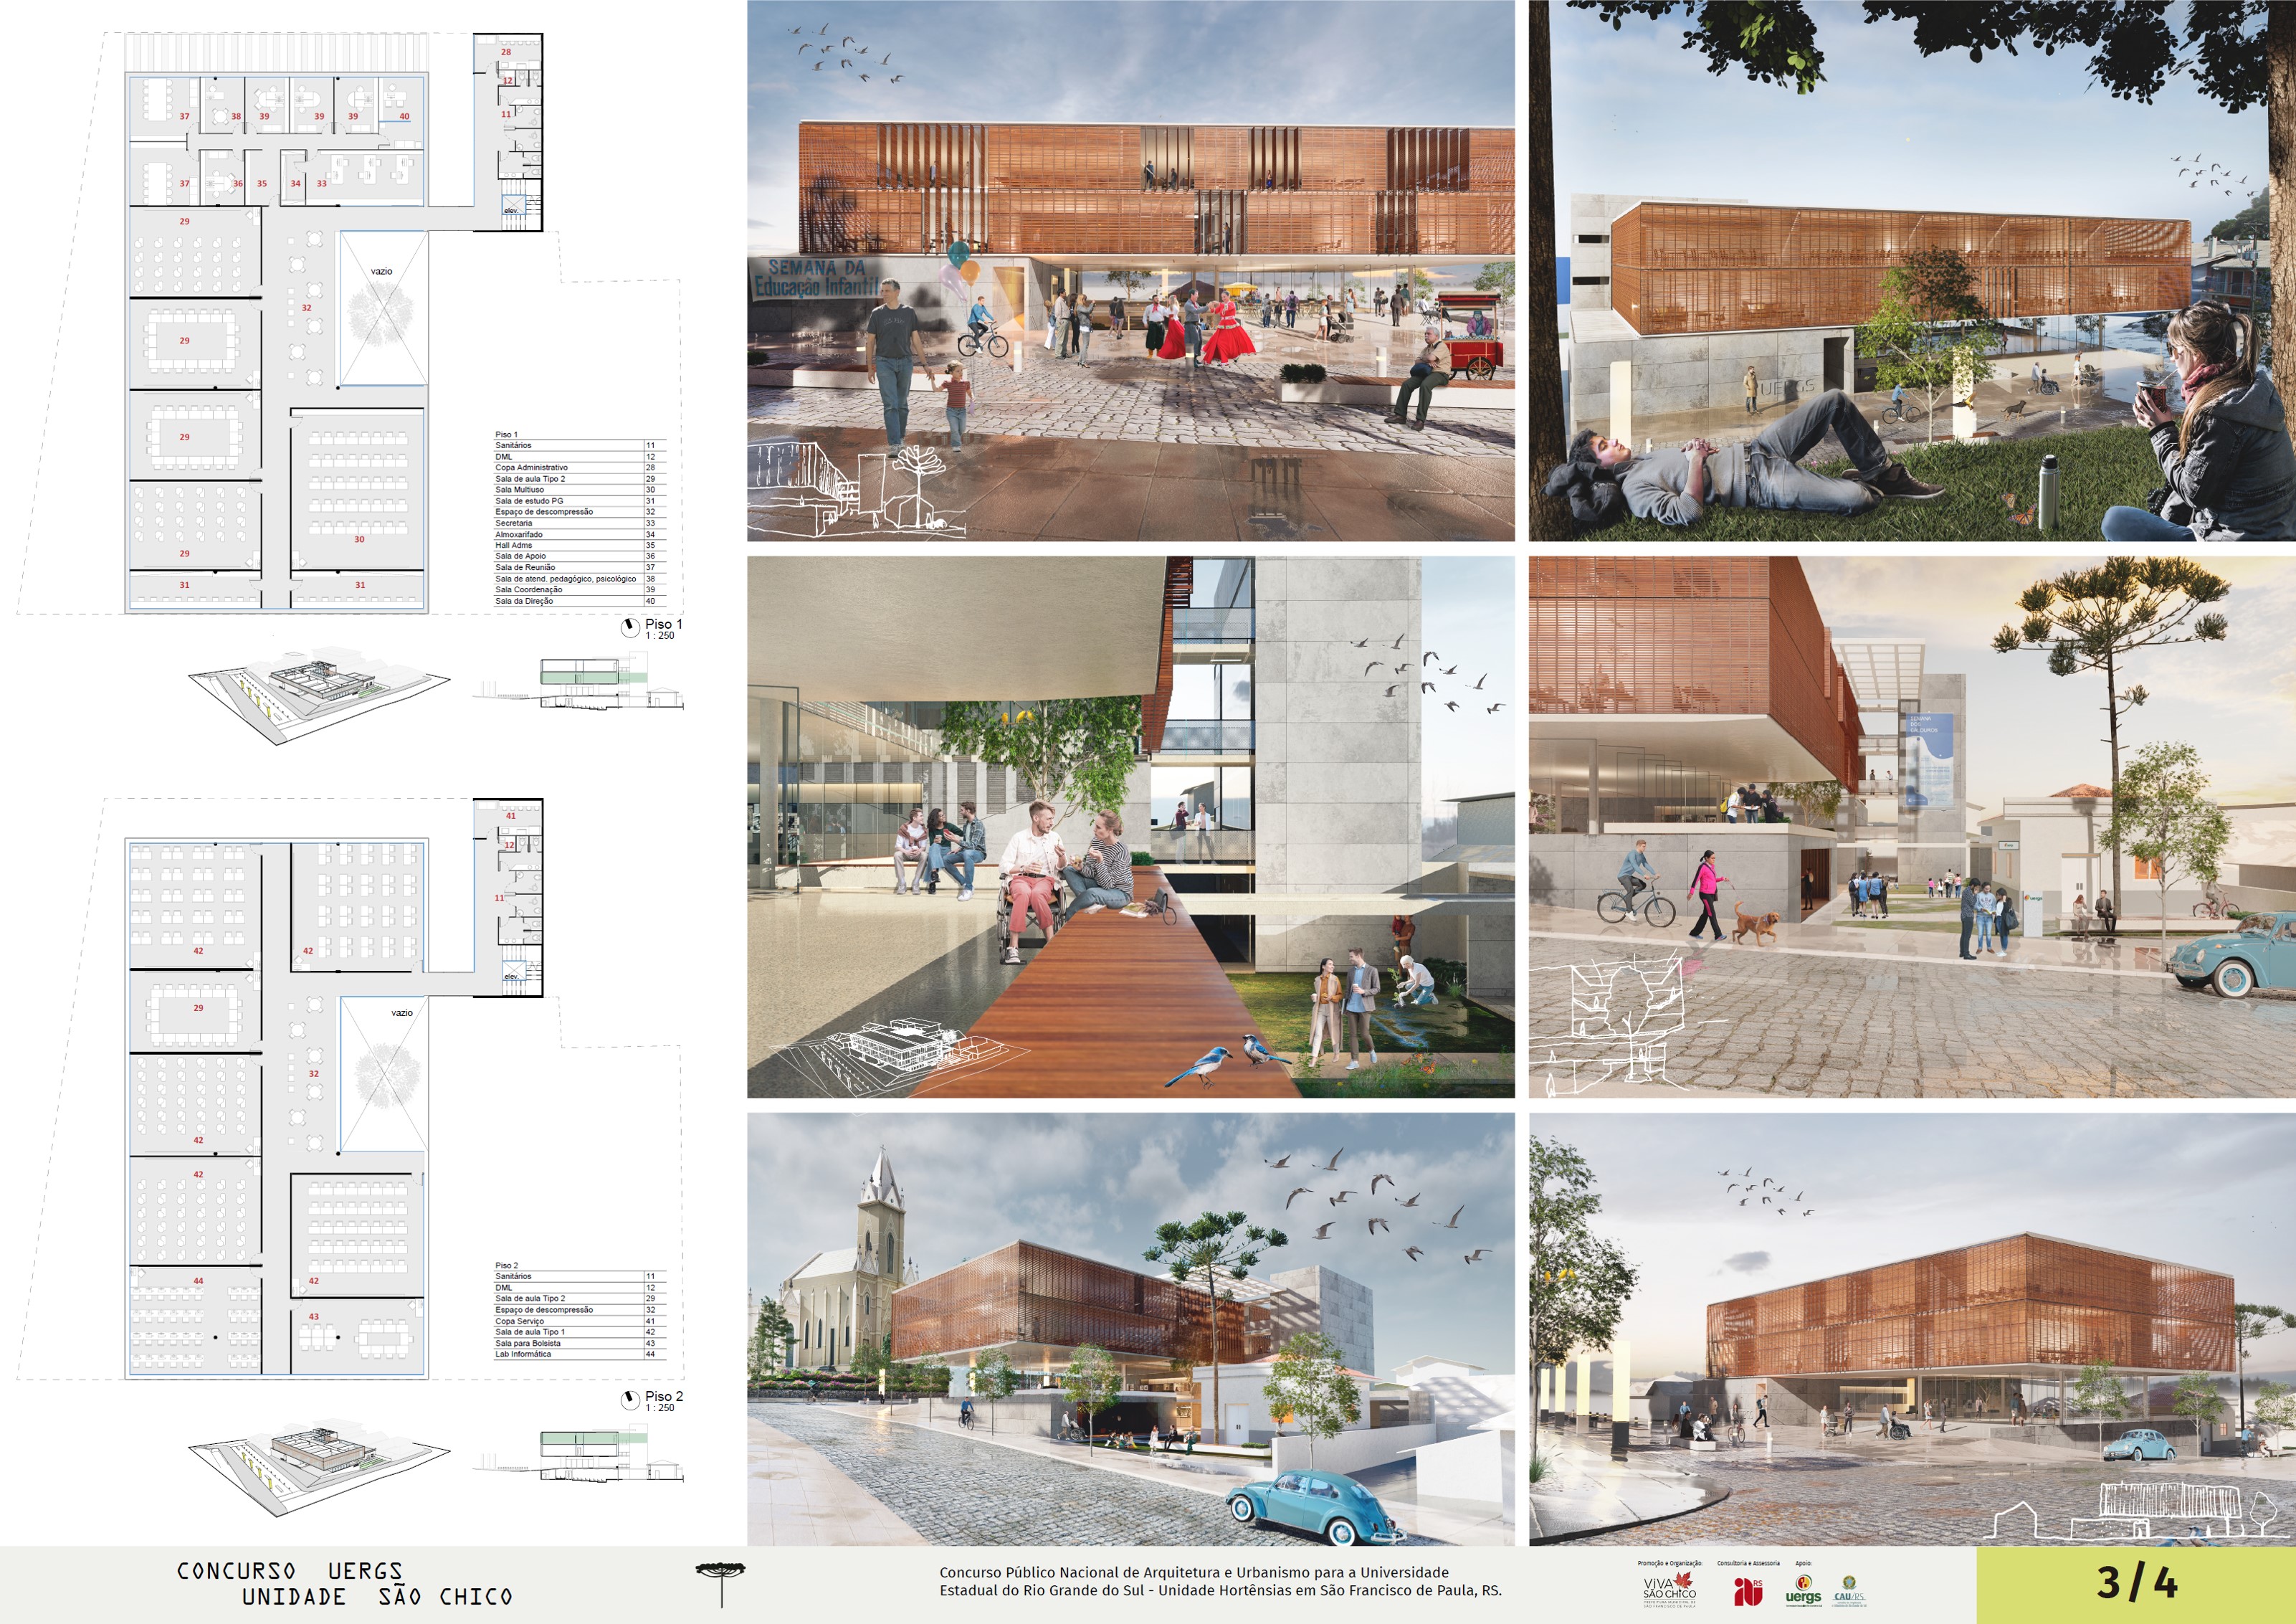Screen dimensions: 2296x1624
Task: Open the wooden deck render with blue birds
Action: point(1130,827)
